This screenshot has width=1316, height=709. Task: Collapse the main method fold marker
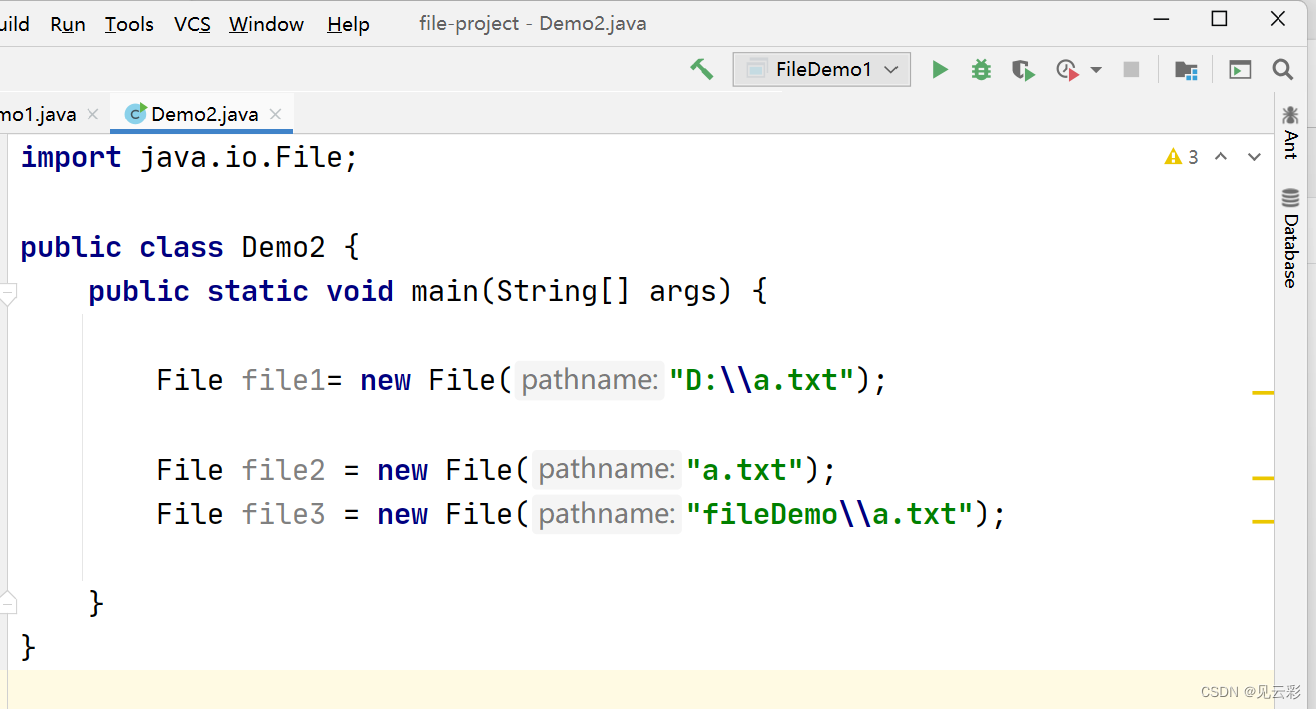point(8,294)
